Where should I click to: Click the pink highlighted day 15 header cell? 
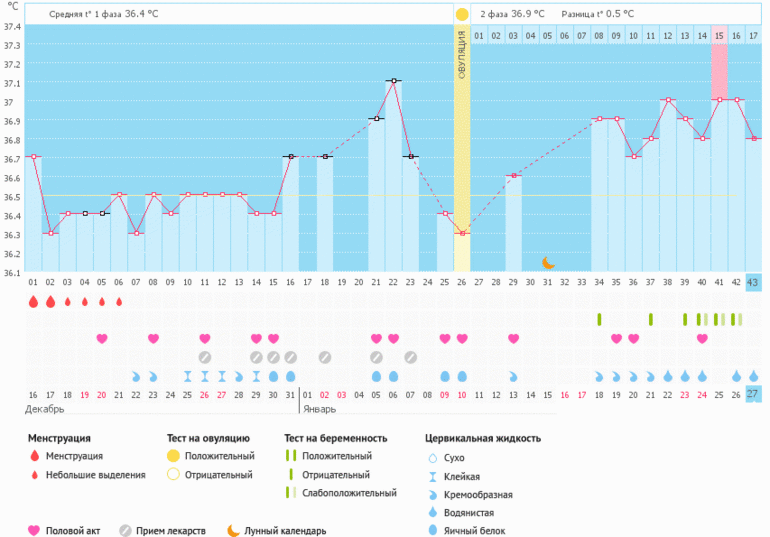[718, 36]
